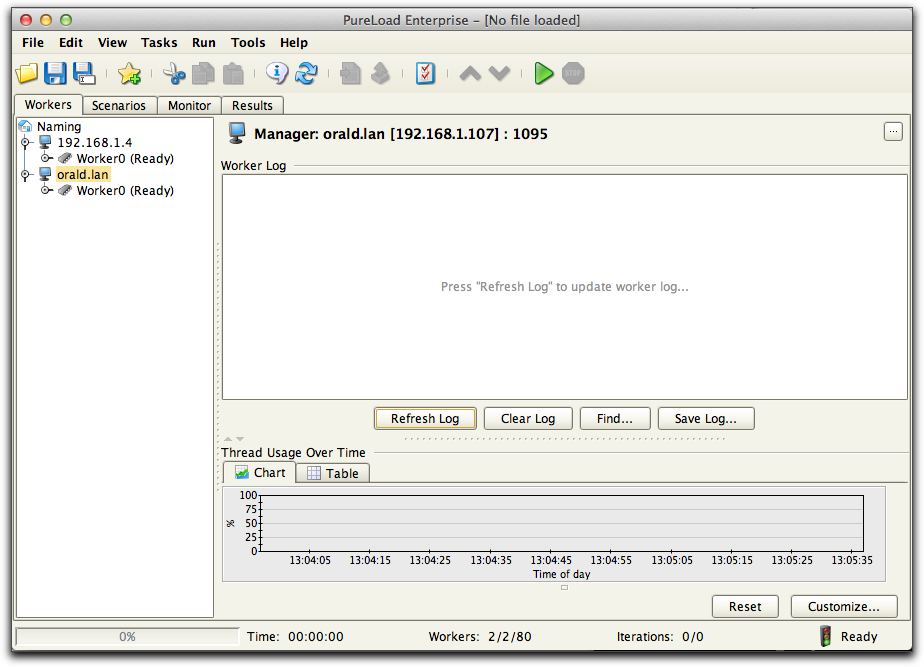The height and width of the screenshot is (667, 924).
Task: Show the Table tab of Thread Usage
Action: tap(333, 473)
